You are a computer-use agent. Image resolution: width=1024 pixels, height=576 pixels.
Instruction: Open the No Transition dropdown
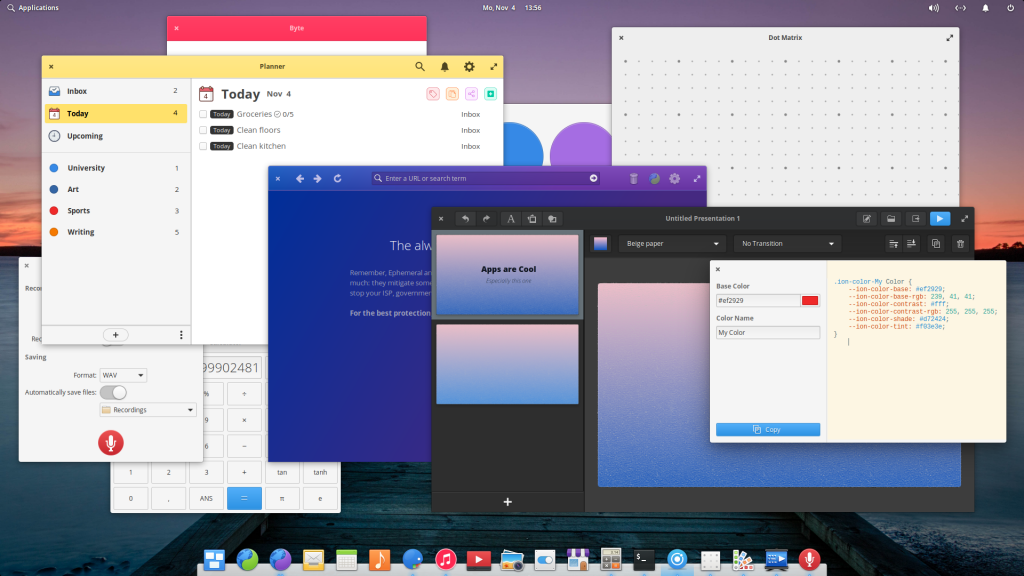coord(787,244)
